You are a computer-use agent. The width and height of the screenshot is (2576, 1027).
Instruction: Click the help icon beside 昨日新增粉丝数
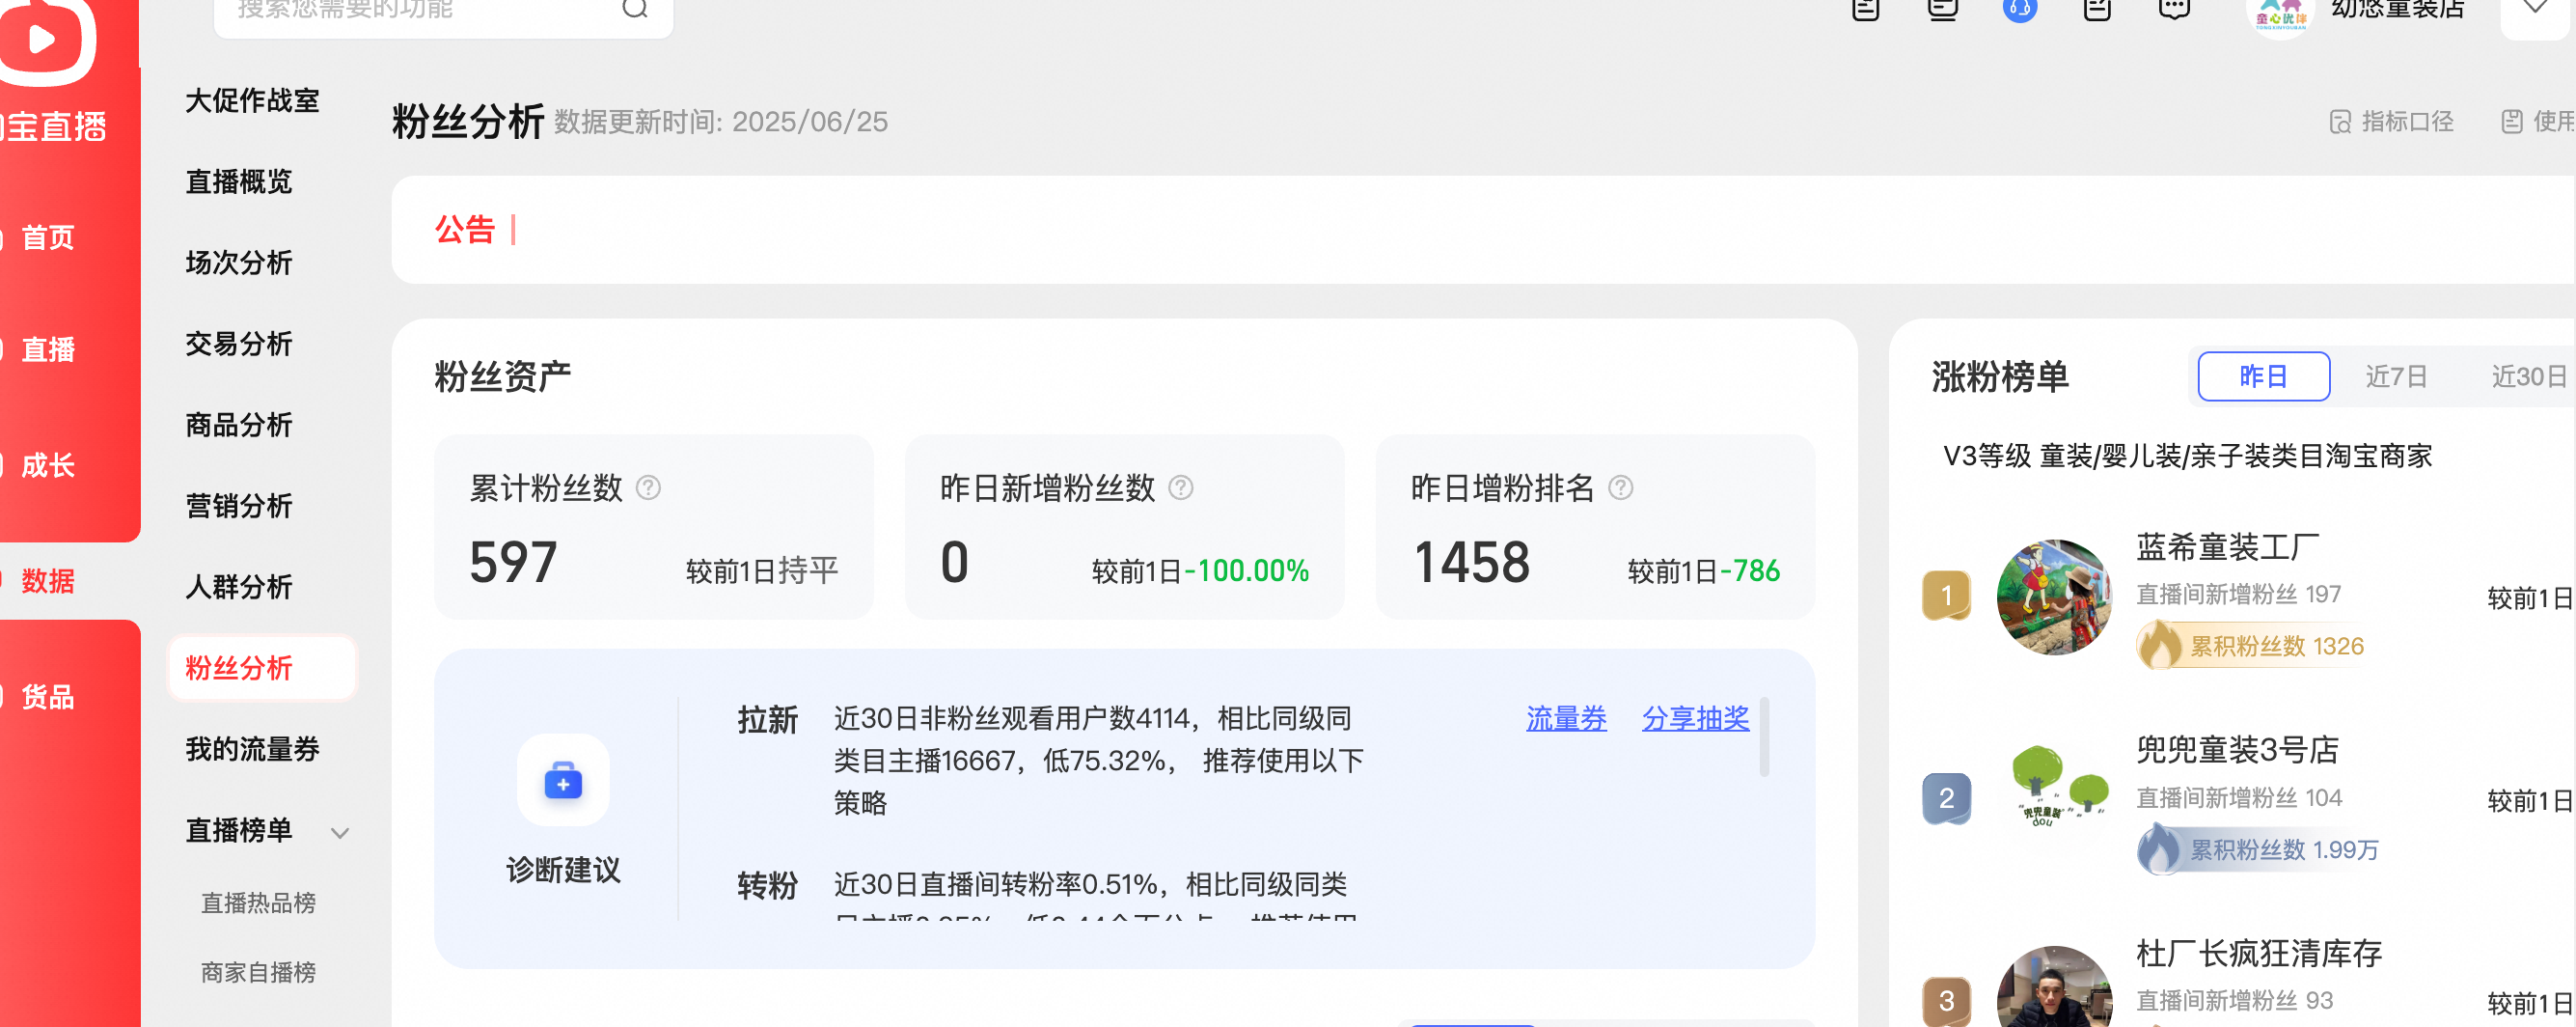click(1181, 487)
